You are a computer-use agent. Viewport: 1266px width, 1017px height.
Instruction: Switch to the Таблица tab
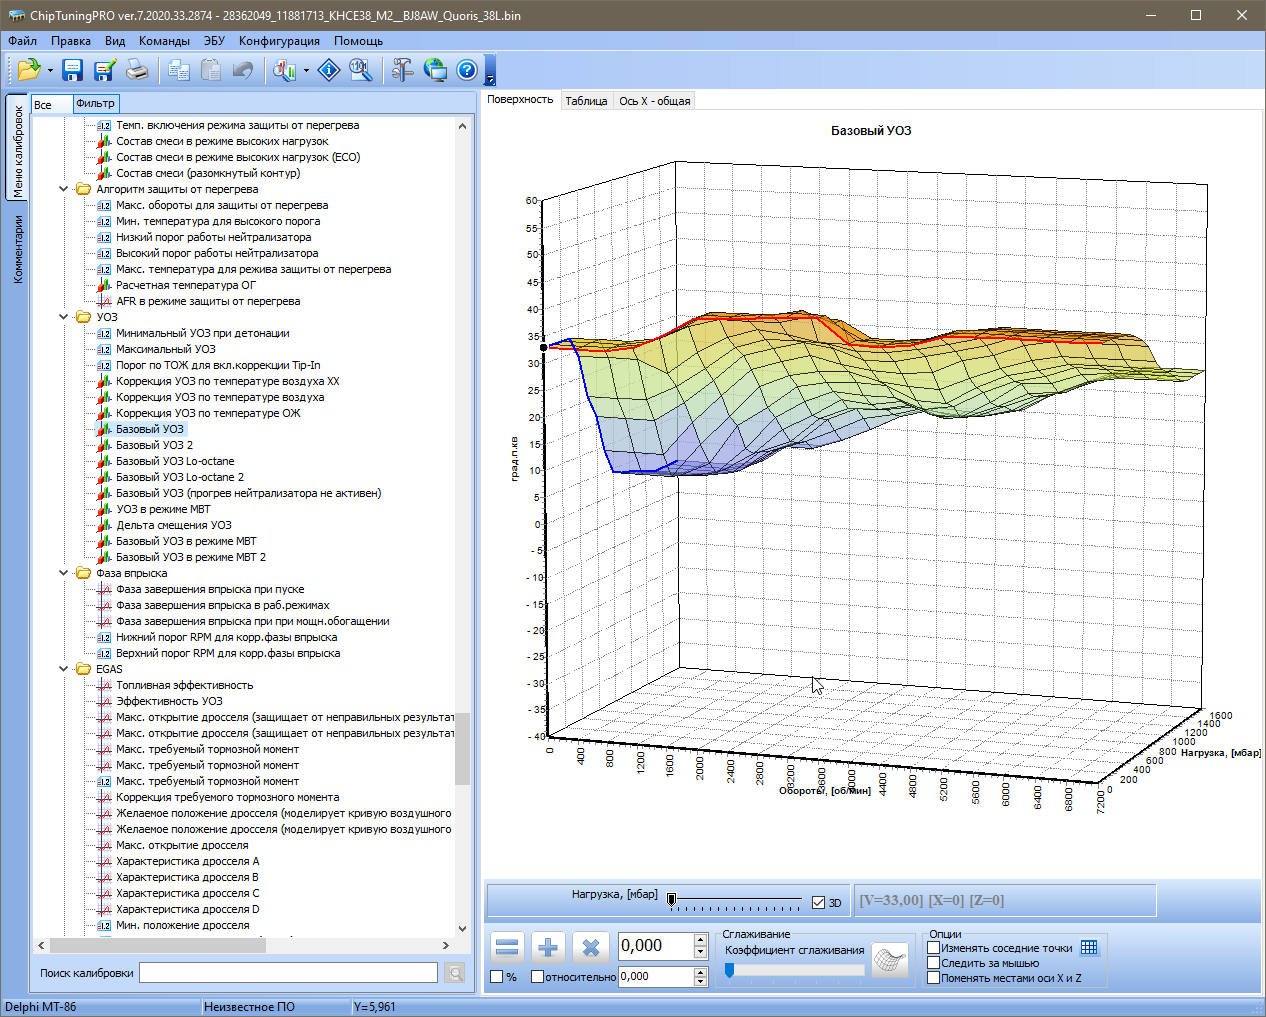click(x=586, y=101)
